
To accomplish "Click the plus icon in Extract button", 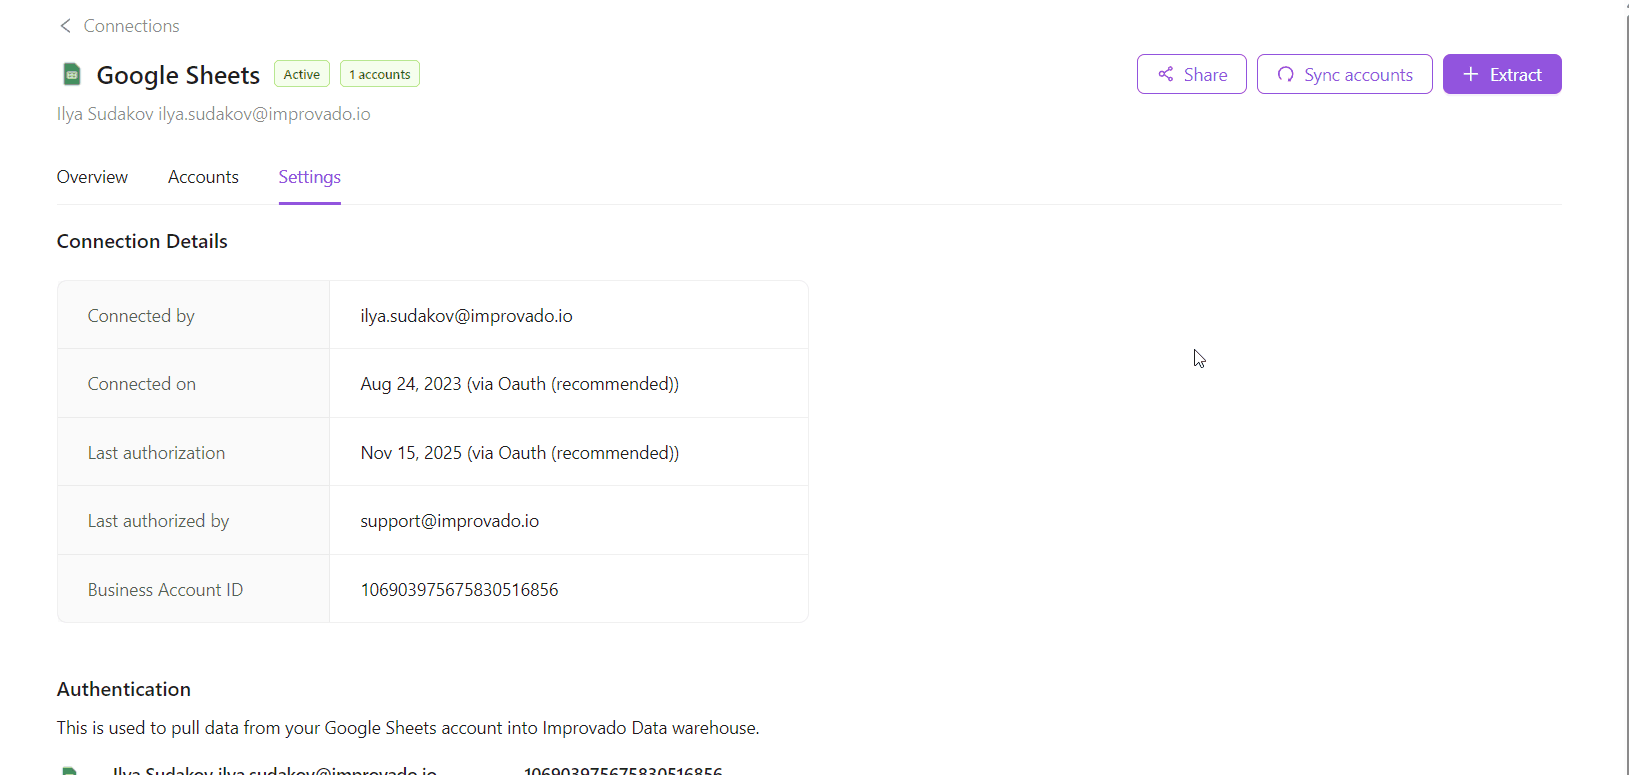I will (1471, 74).
